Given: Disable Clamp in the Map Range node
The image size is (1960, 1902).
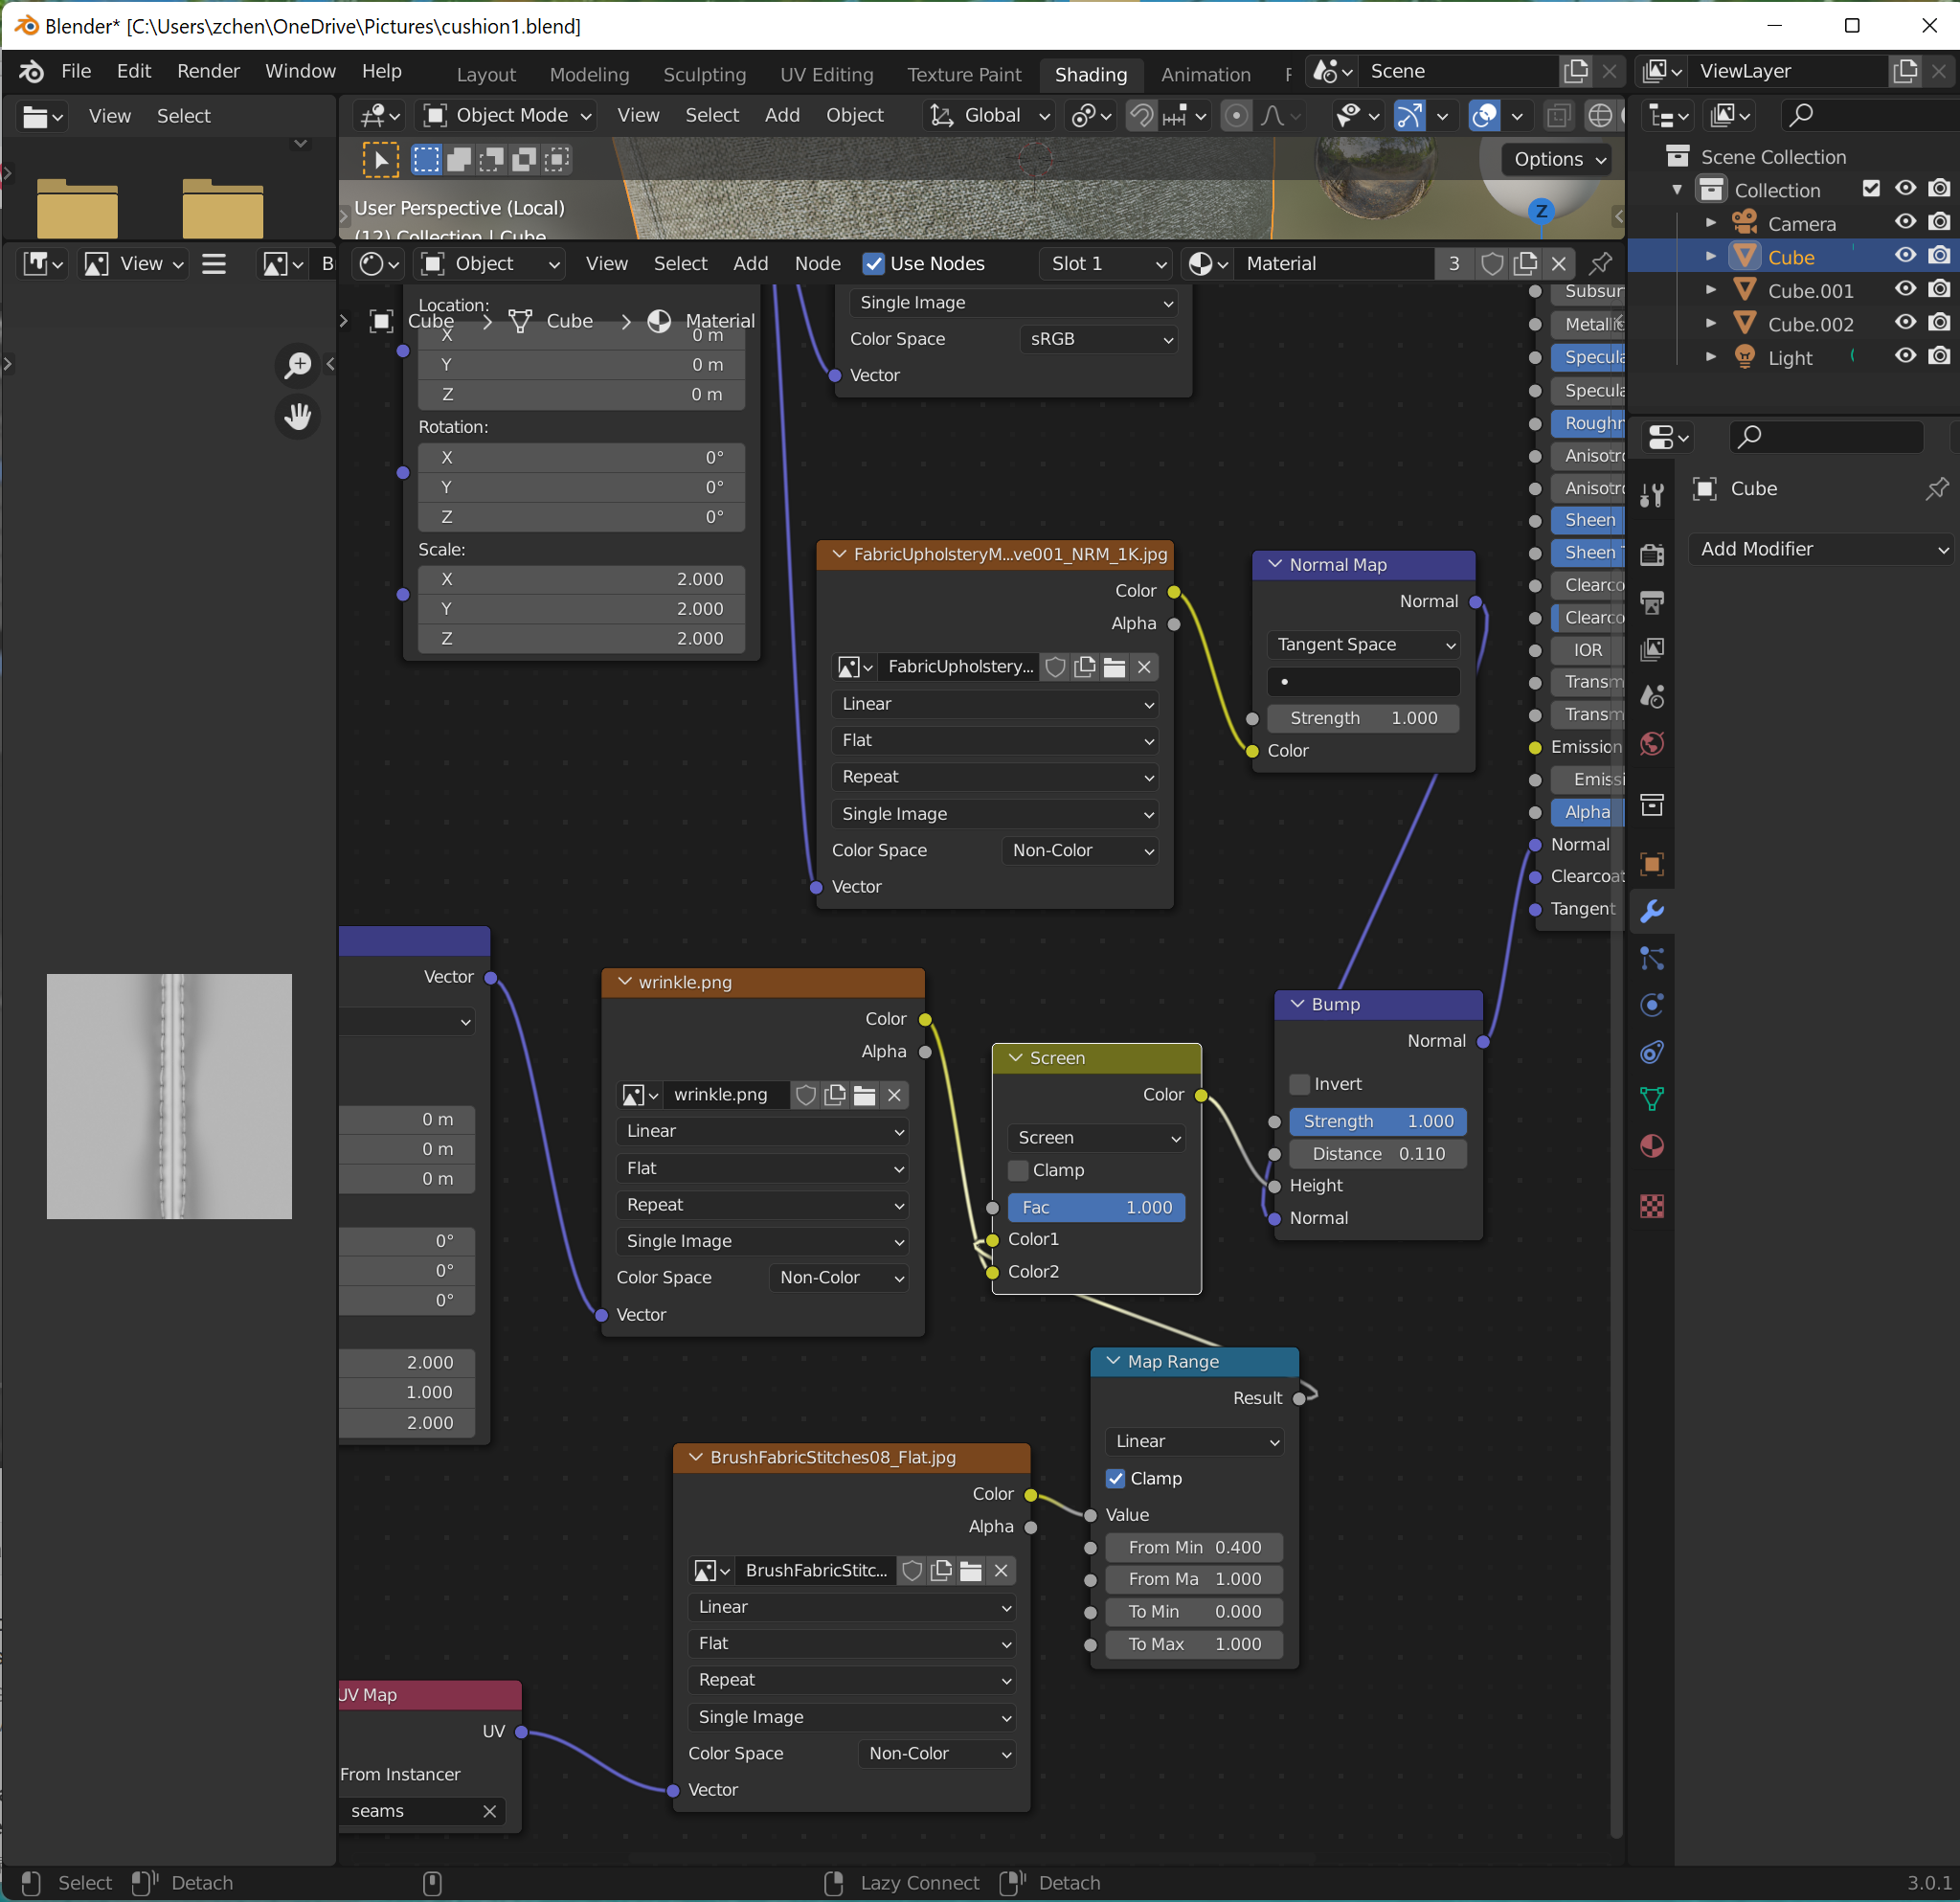Looking at the screenshot, I should (1116, 1478).
